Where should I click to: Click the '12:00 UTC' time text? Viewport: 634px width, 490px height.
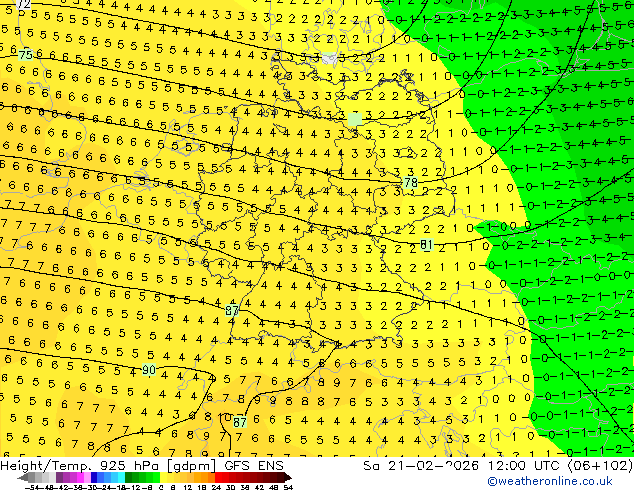[526, 466]
